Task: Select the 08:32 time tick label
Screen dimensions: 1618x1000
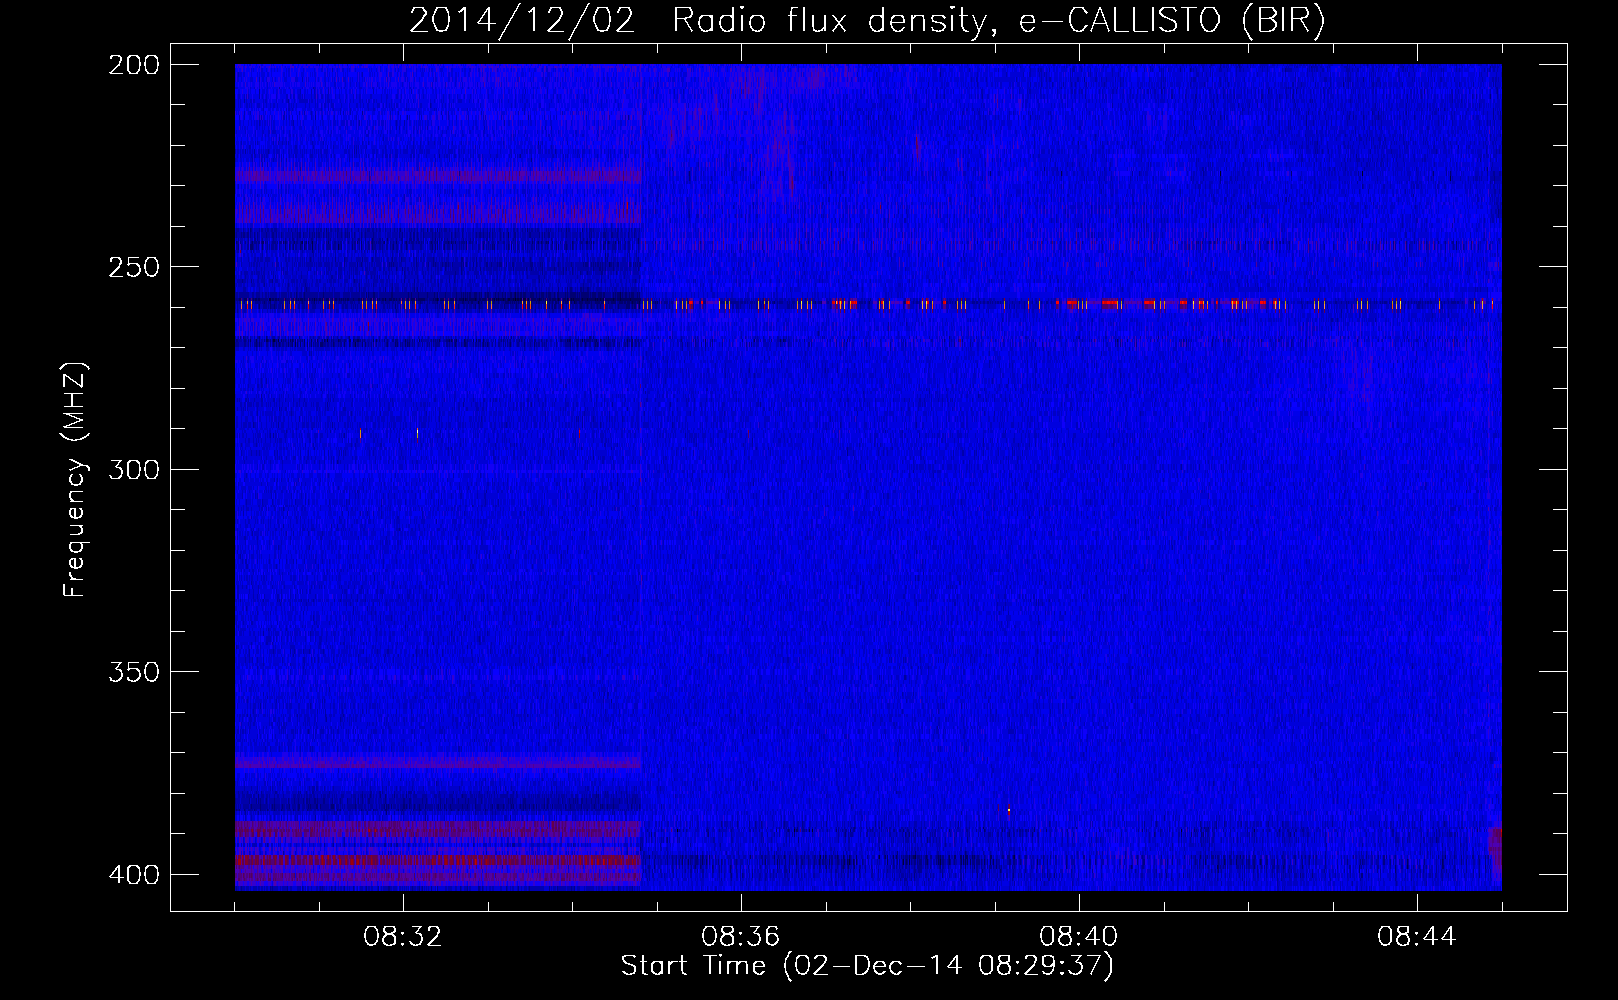Action: [x=403, y=937]
